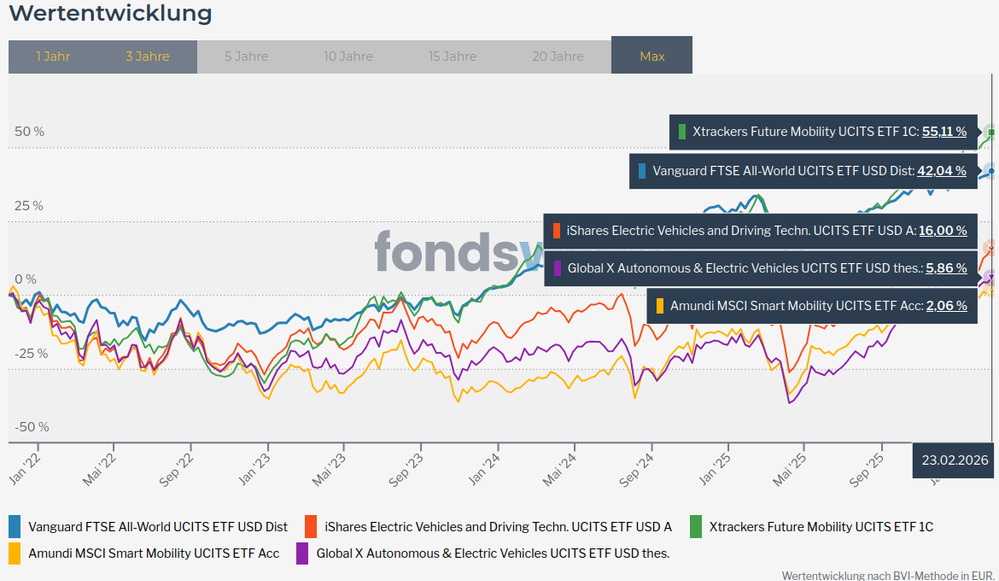The width and height of the screenshot is (999, 581).
Task: Open the 10 Jahre period tab
Action: pos(348,57)
